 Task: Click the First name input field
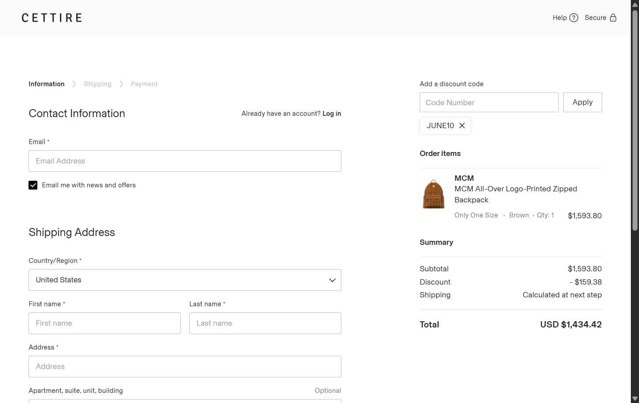click(104, 323)
